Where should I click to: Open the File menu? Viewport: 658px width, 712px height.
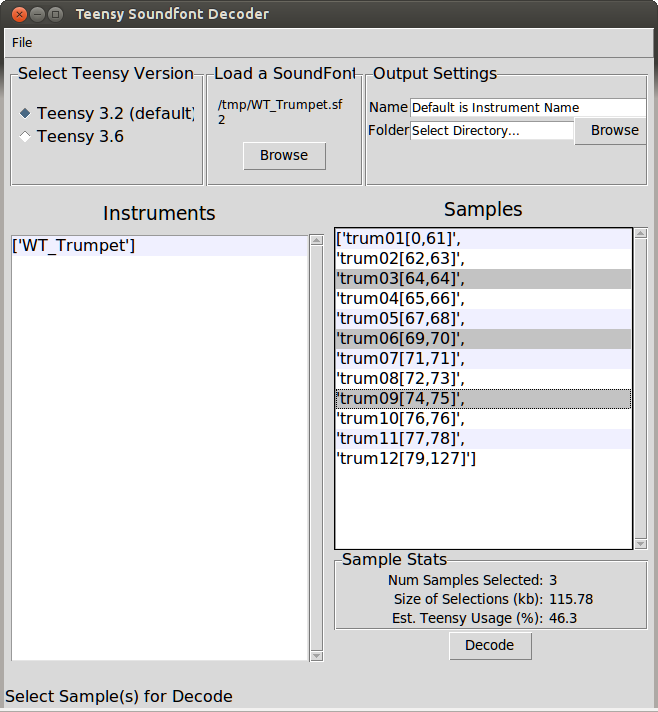22,43
